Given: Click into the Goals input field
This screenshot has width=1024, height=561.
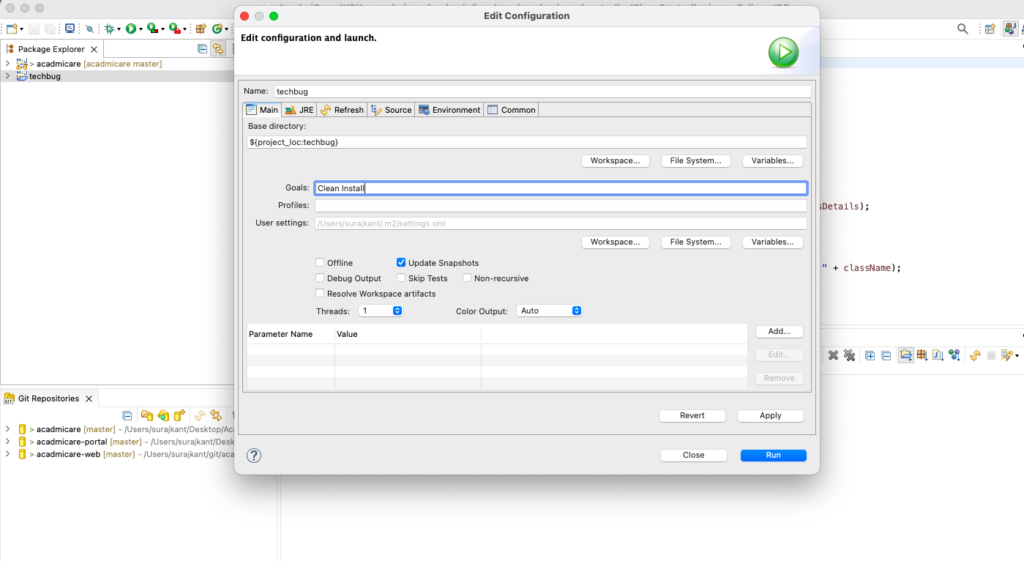Looking at the screenshot, I should tap(560, 188).
